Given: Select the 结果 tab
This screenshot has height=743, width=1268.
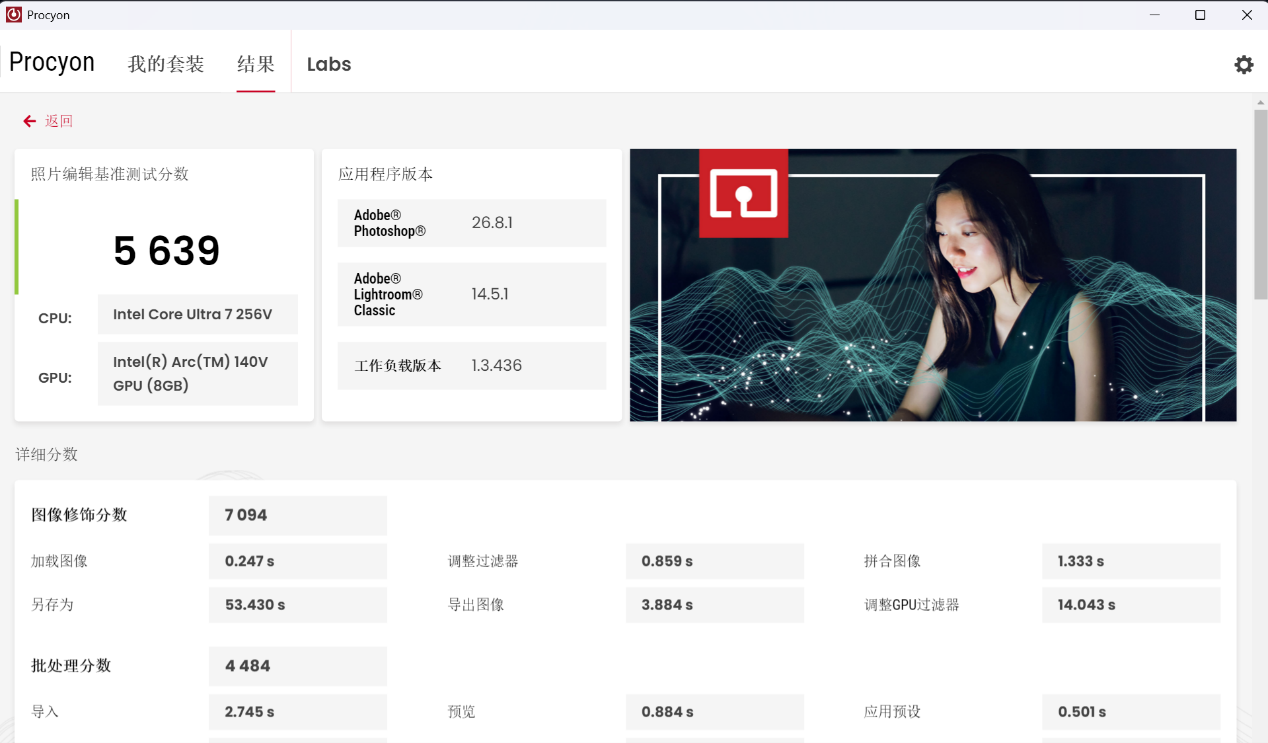Looking at the screenshot, I should pos(256,62).
